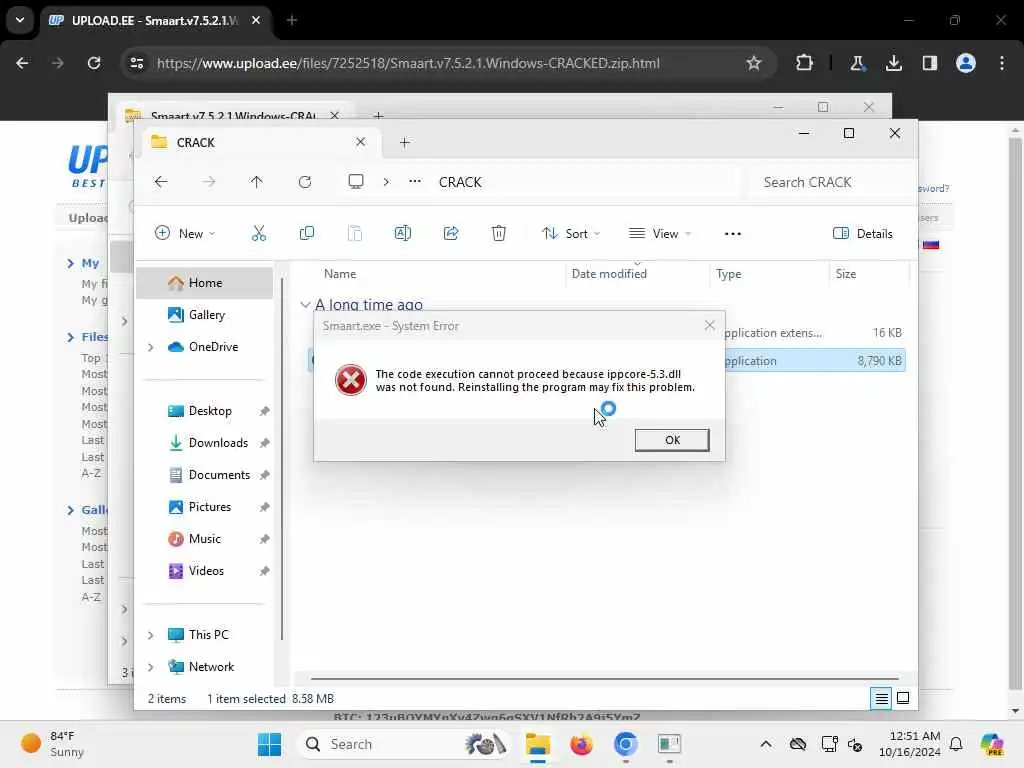1024x768 pixels.
Task: Switch to large thumbnails view in status bar
Action: (x=903, y=699)
